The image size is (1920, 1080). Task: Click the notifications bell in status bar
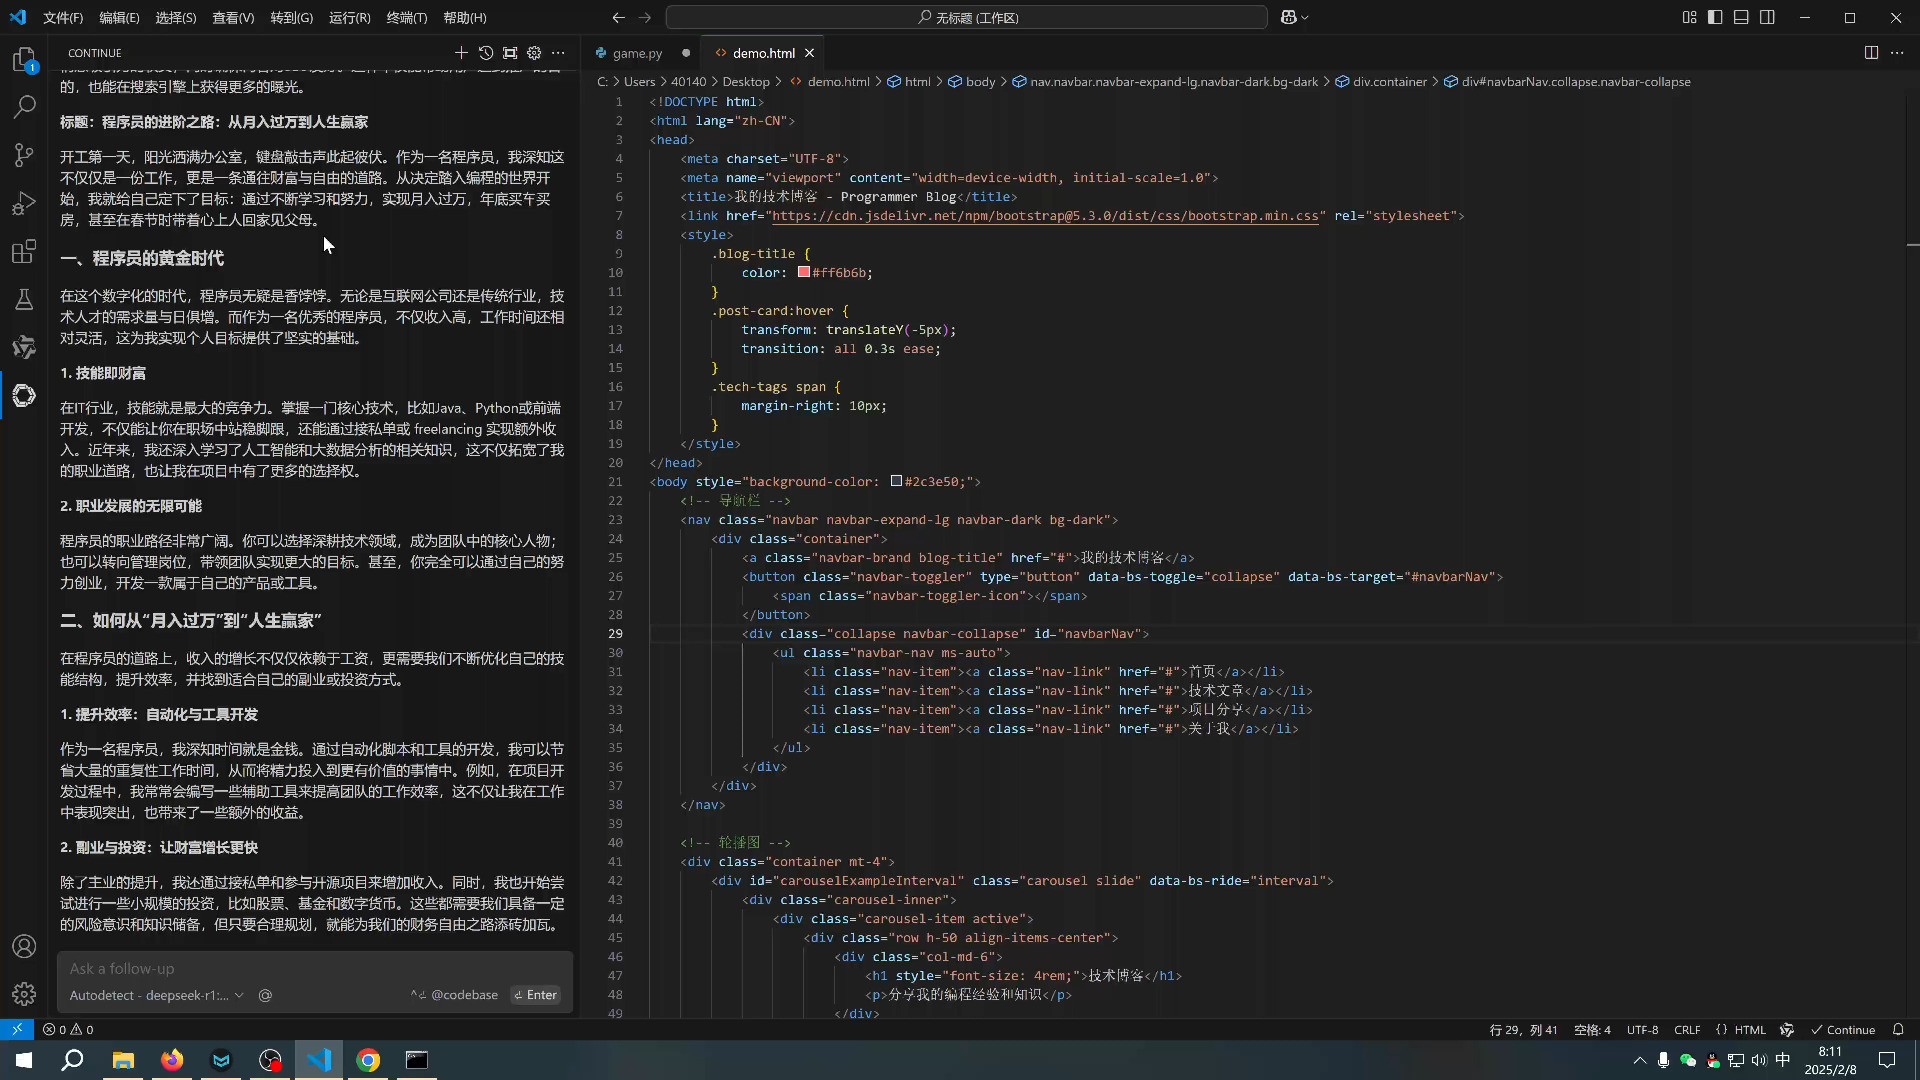click(1899, 1029)
